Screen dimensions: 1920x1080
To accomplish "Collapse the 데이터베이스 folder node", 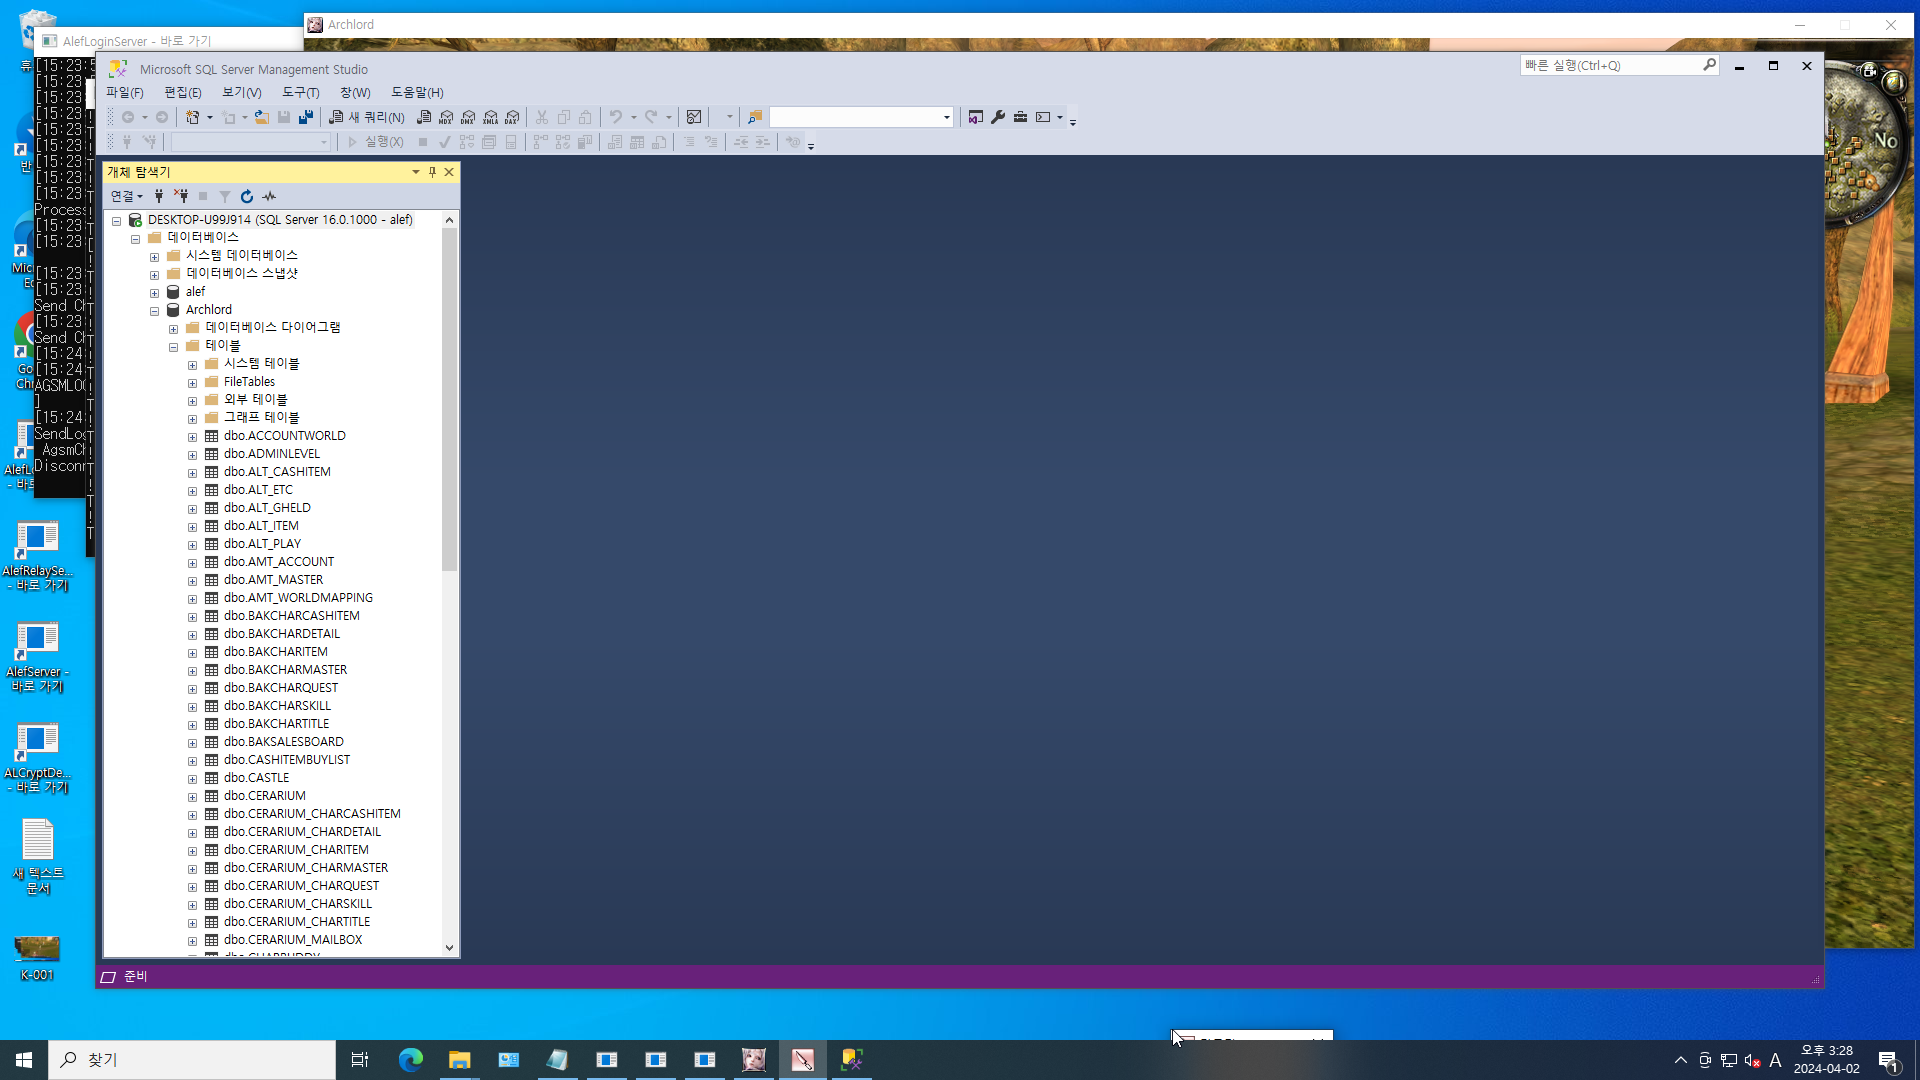I will pyautogui.click(x=136, y=239).
